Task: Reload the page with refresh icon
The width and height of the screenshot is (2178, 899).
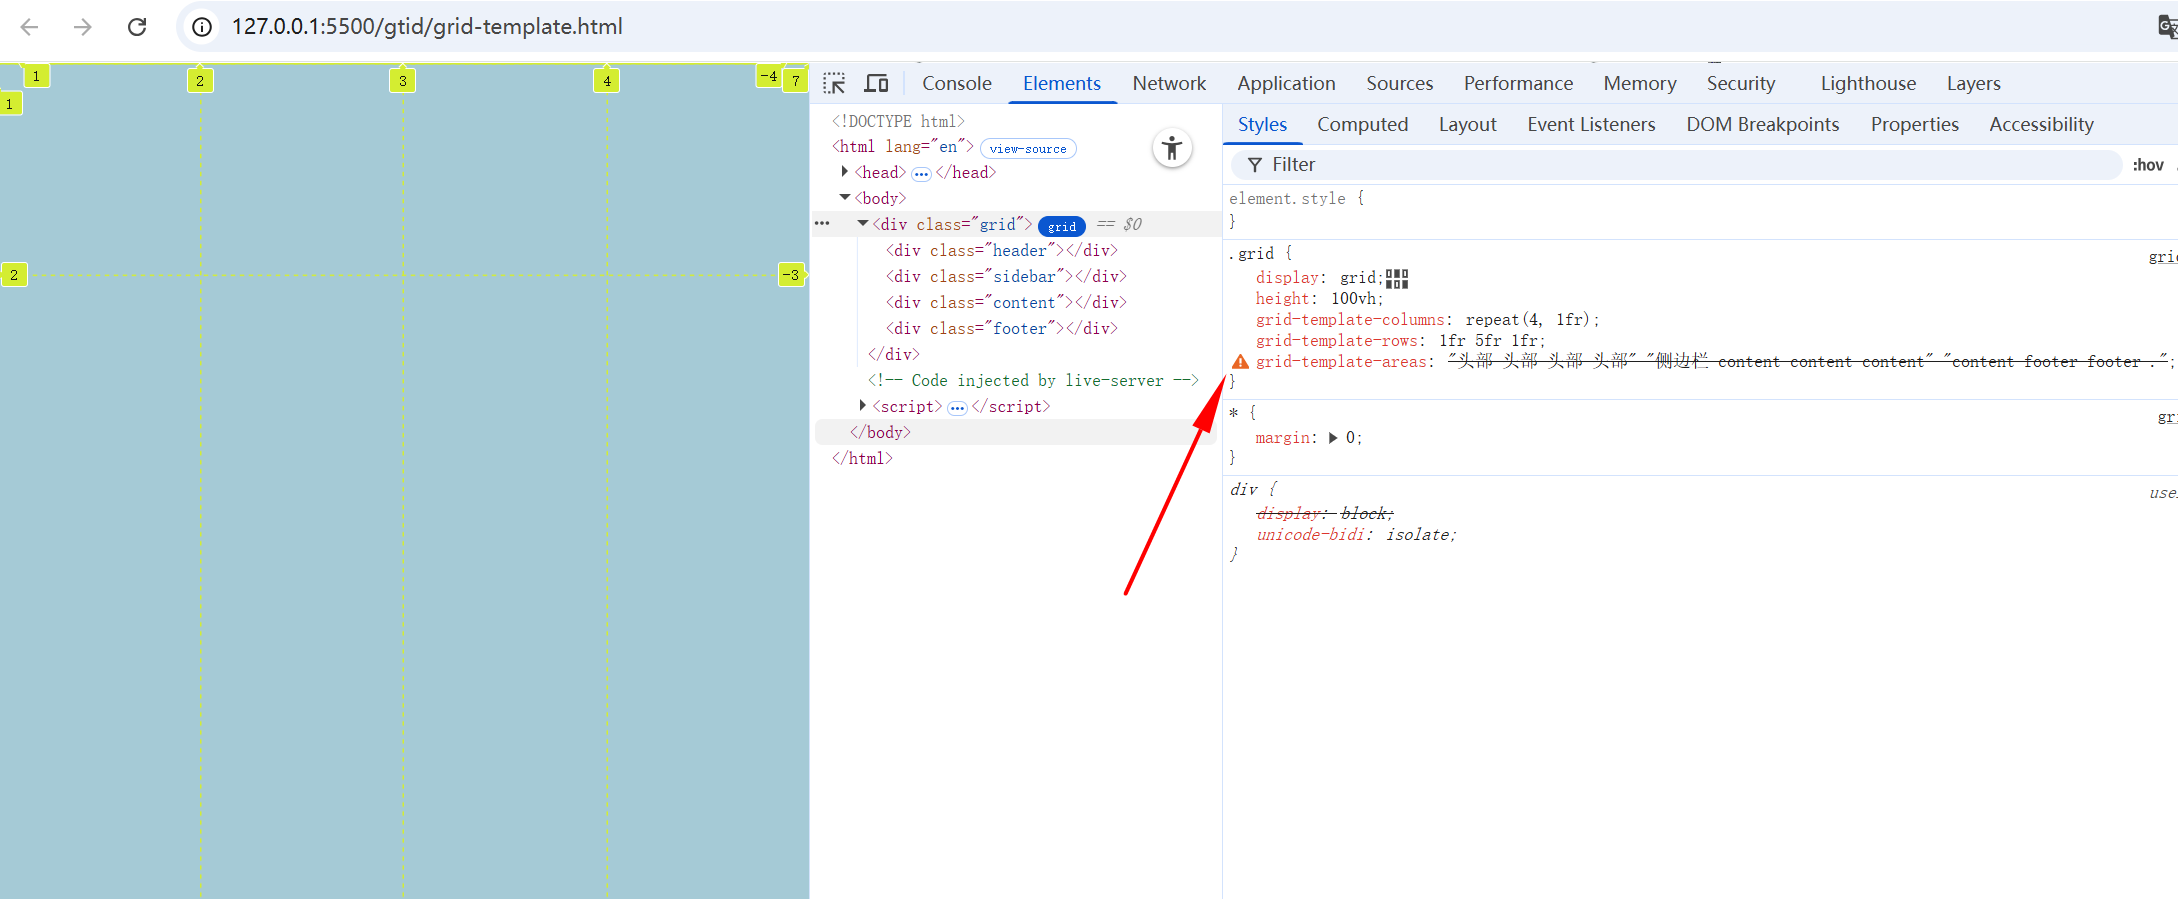Action: 137,27
